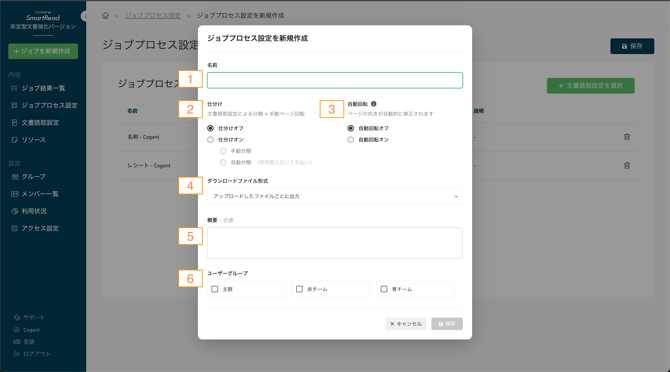This screenshot has height=372, width=670.
Task: Select 手動分類 radio button
Action: (x=223, y=151)
